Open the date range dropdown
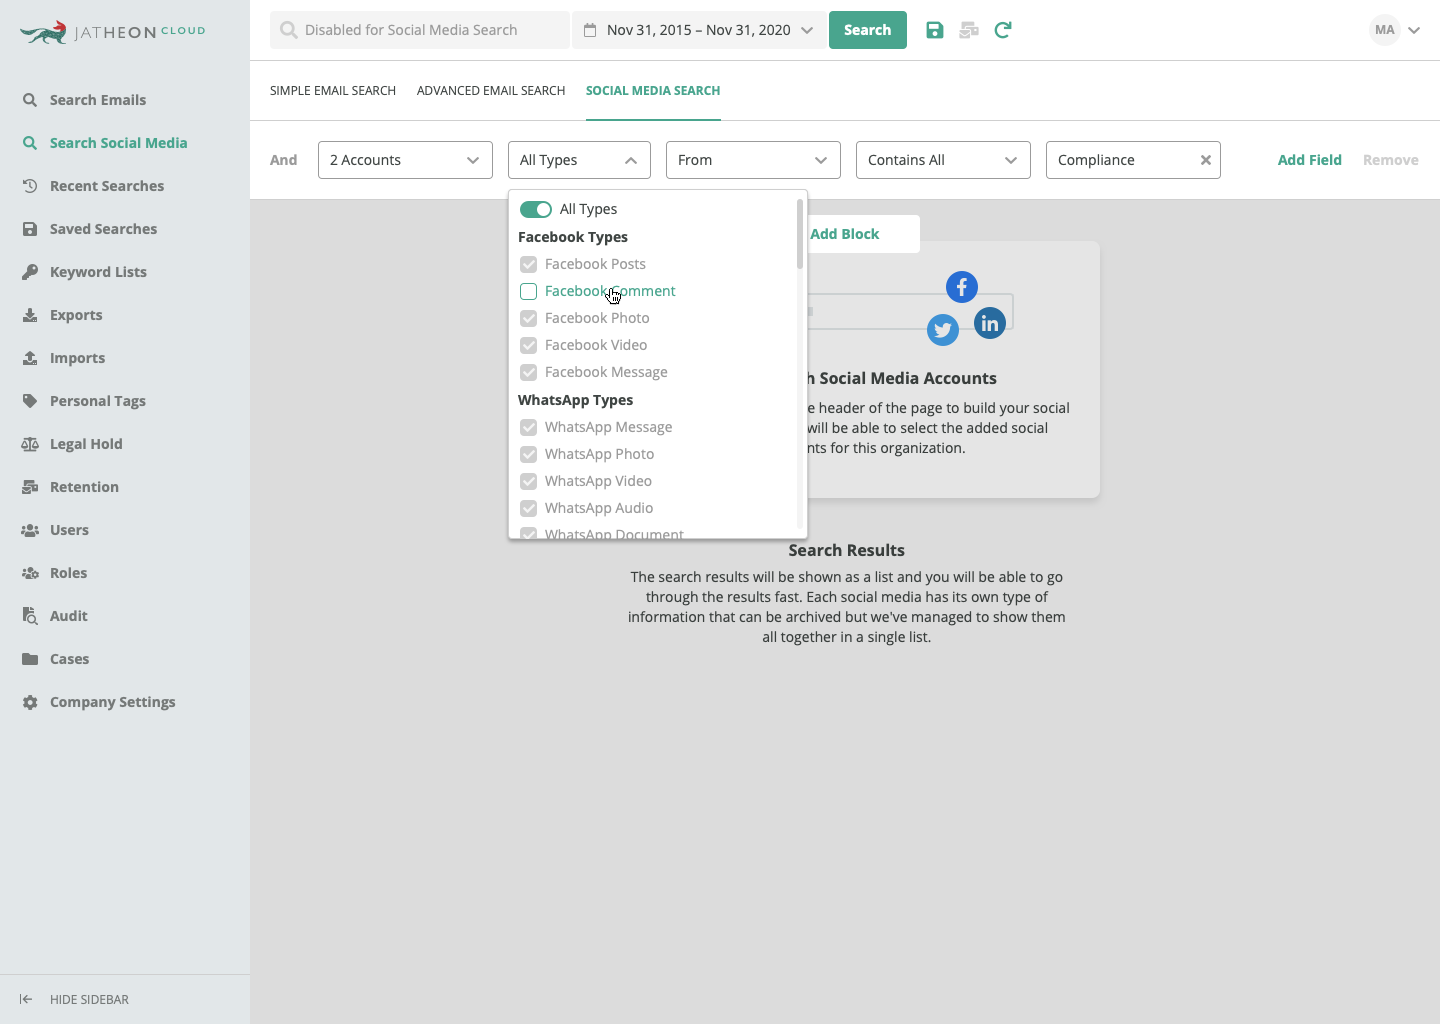 tap(699, 30)
